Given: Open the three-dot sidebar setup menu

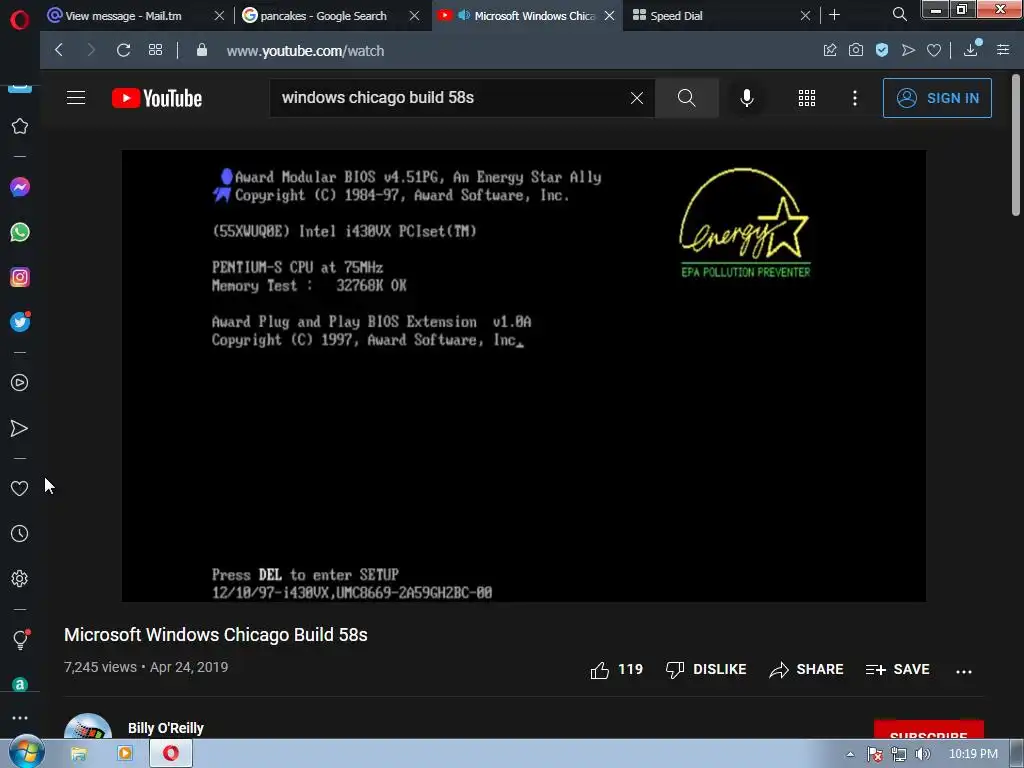Looking at the screenshot, I should click(x=20, y=718).
